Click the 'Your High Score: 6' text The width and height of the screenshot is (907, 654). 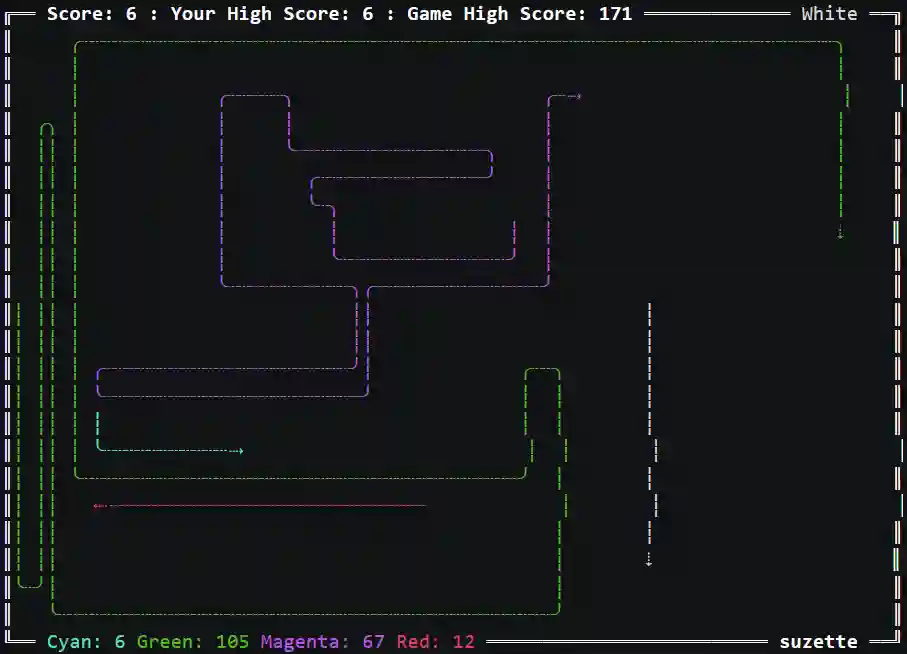[x=272, y=14]
